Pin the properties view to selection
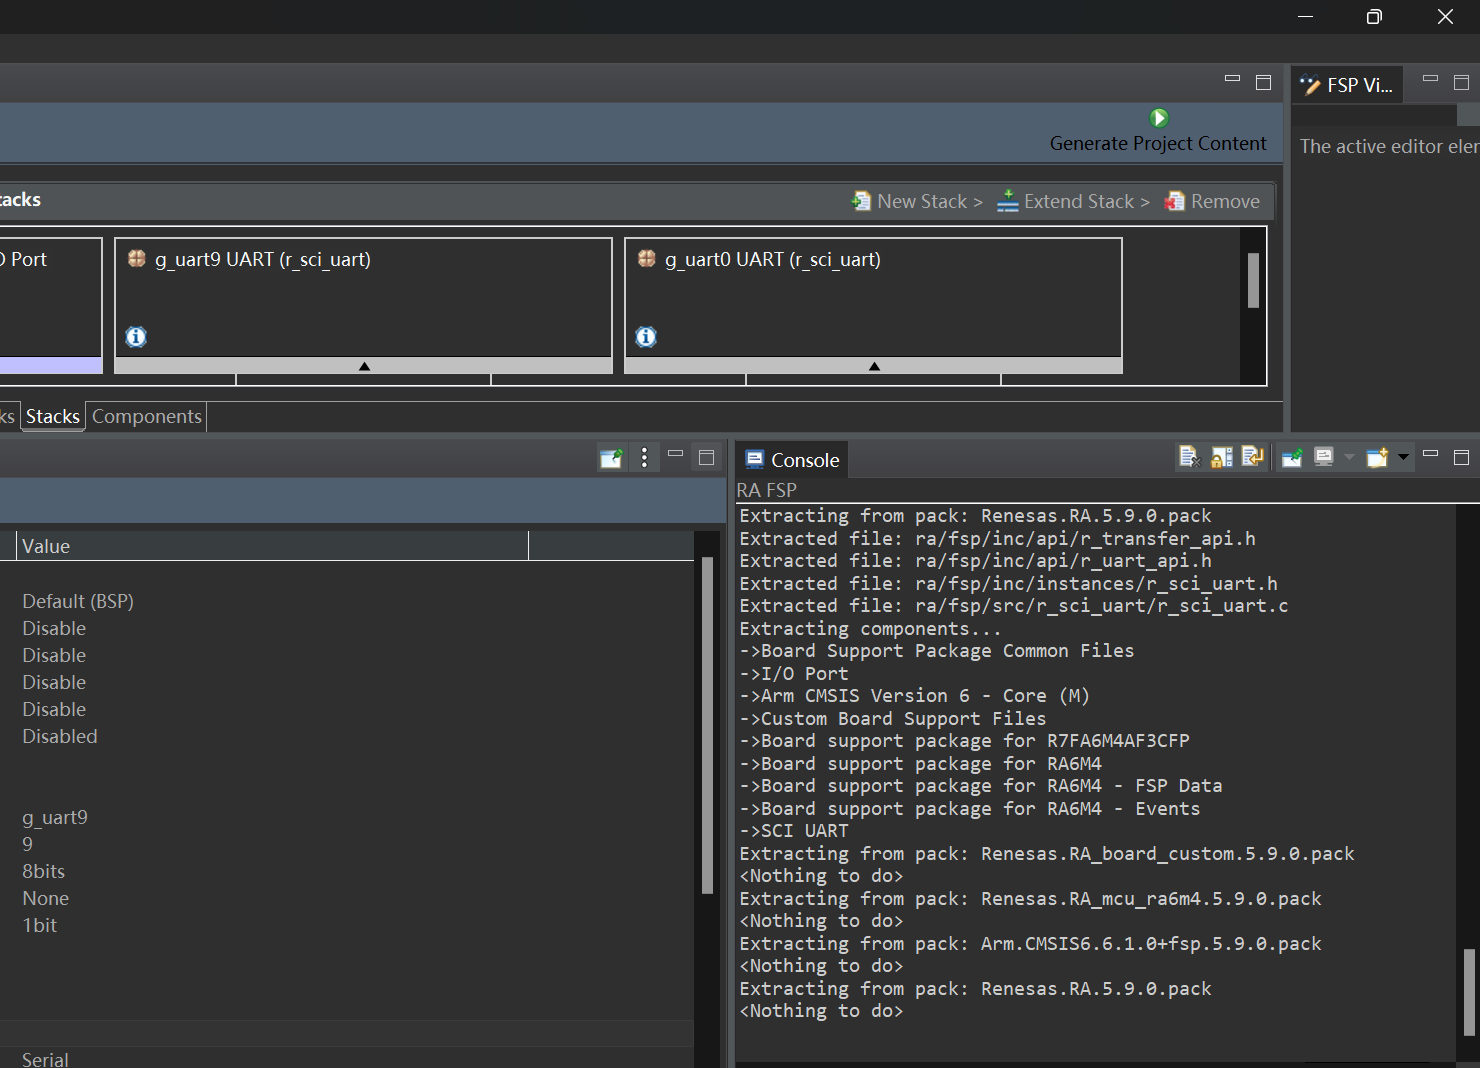This screenshot has width=1480, height=1068. 611,458
